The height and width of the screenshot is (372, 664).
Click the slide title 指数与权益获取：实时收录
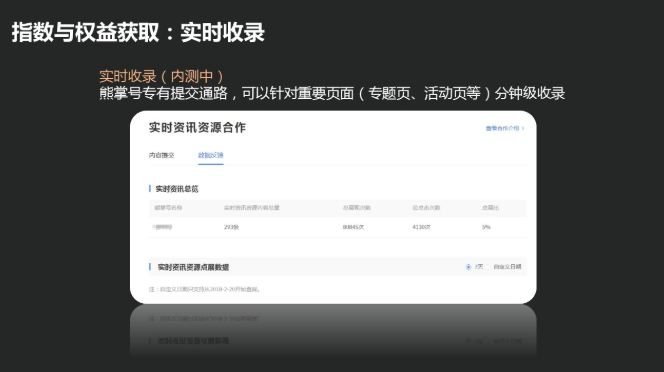pyautogui.click(x=138, y=32)
